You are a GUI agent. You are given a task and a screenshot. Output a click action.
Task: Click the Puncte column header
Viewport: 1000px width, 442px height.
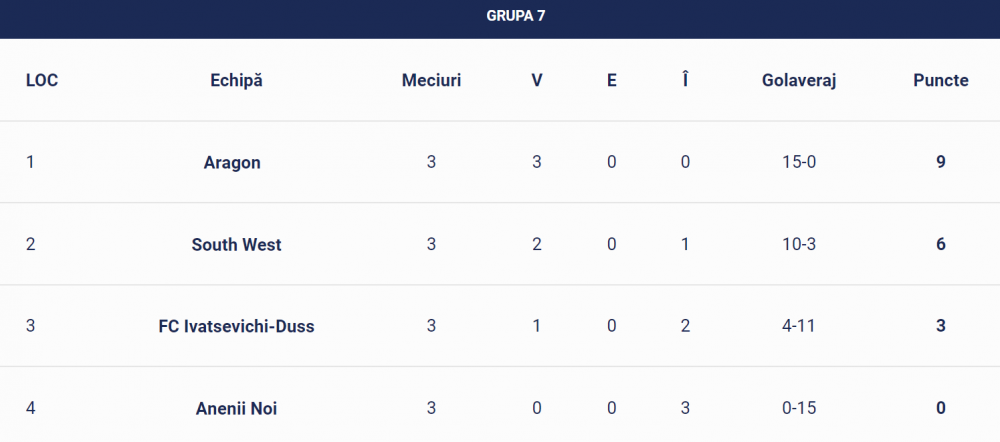tap(941, 80)
